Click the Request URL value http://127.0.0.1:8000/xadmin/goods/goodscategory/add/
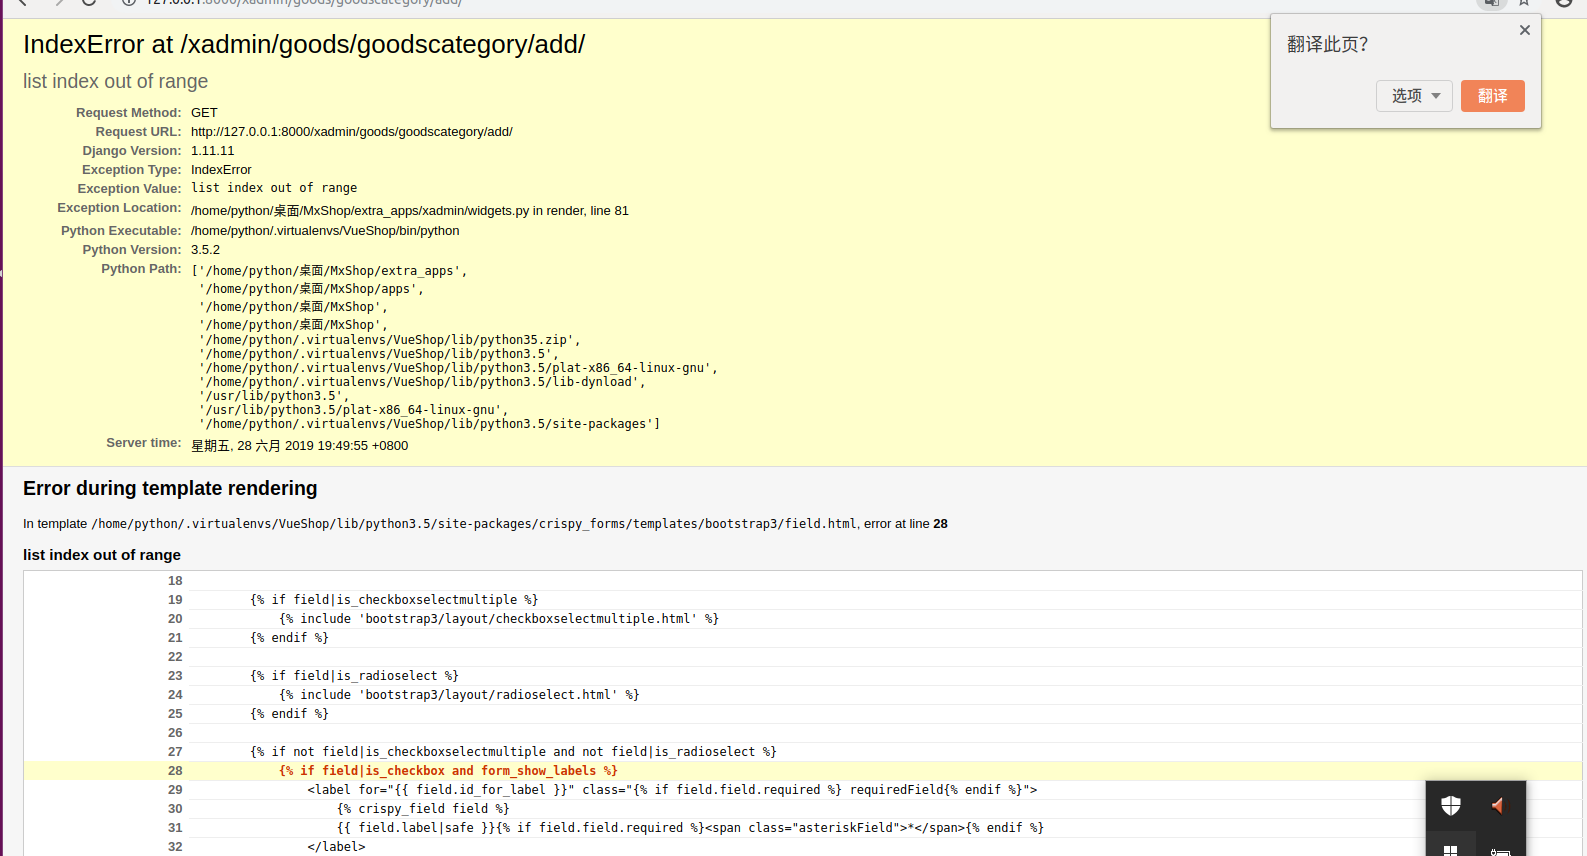 351,132
